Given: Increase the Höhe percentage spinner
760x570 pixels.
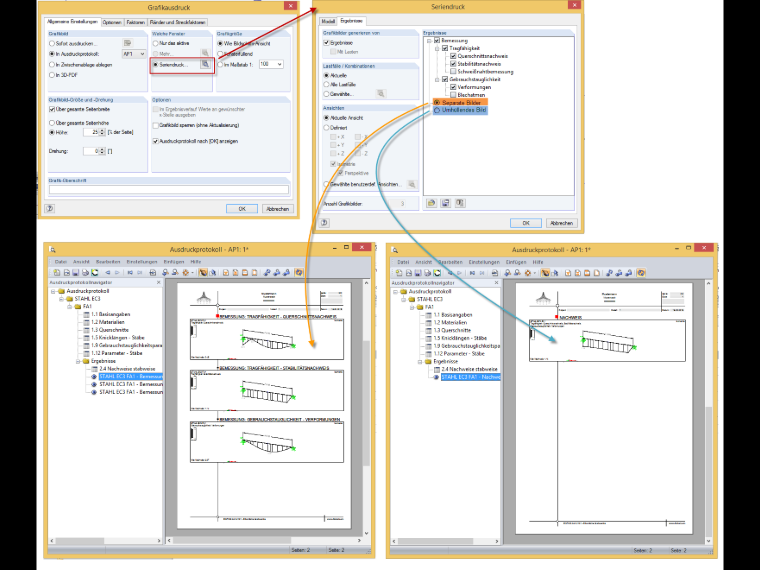Looking at the screenshot, I should pyautogui.click(x=102, y=130).
